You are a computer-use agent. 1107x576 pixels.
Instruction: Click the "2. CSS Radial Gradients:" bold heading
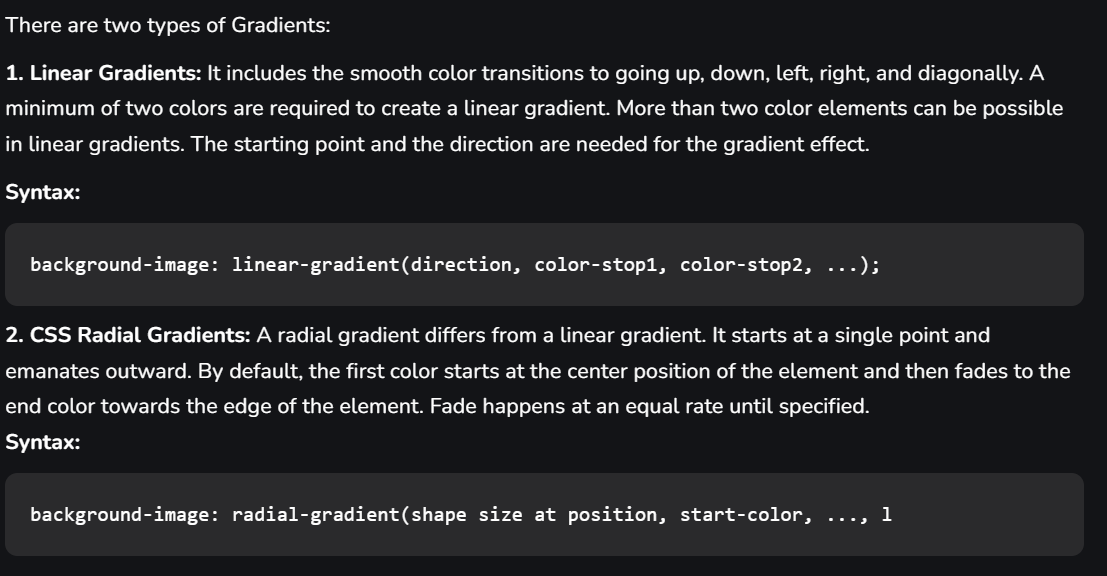(128, 335)
